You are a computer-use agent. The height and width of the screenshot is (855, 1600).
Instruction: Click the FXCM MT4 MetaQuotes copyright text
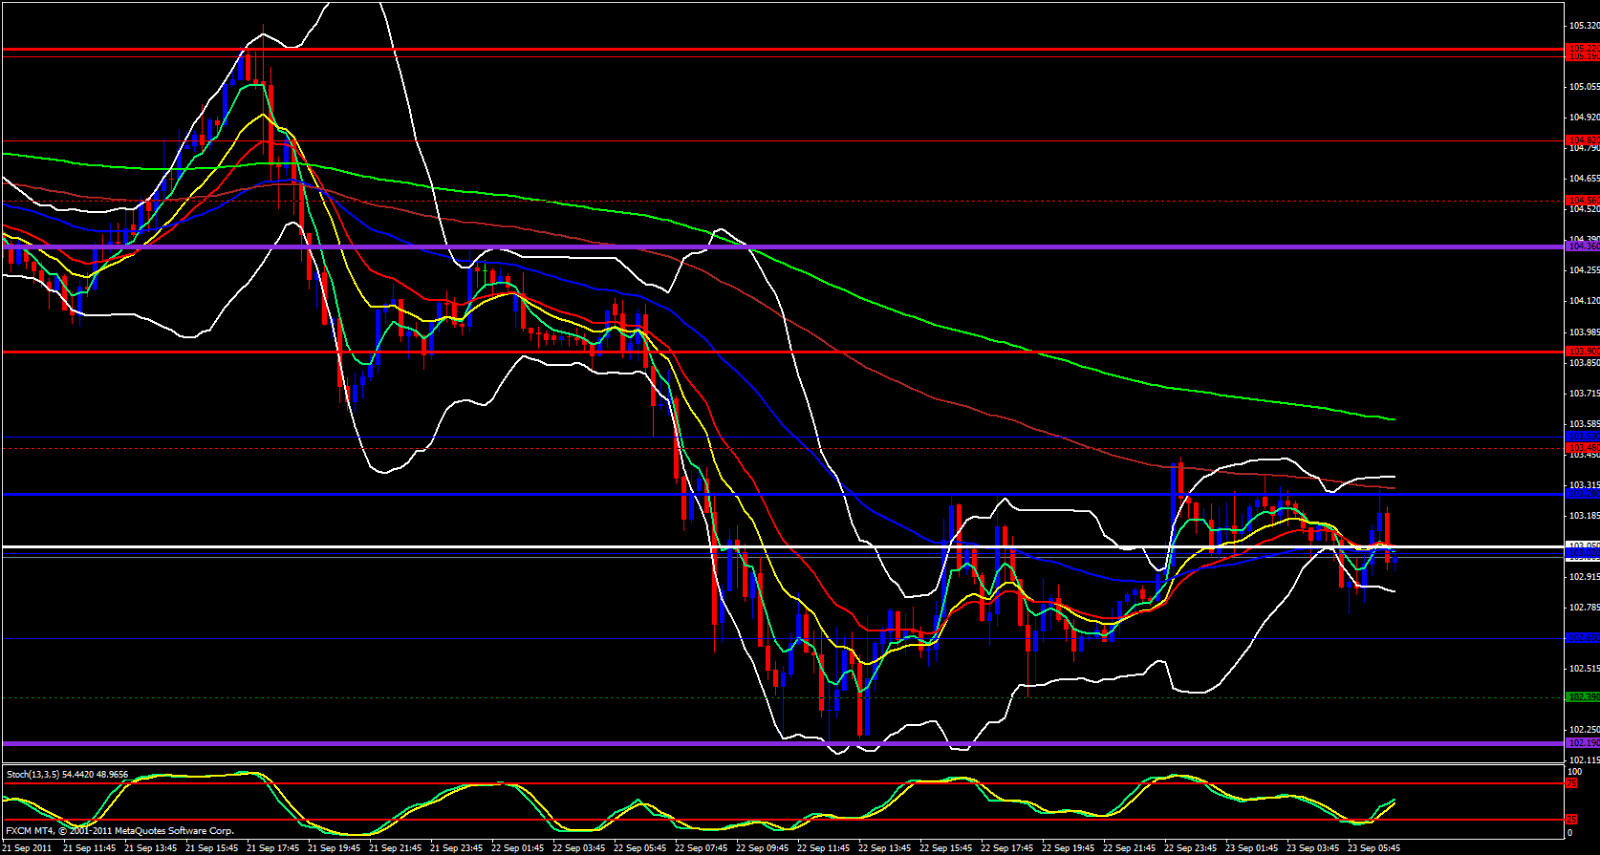120,830
